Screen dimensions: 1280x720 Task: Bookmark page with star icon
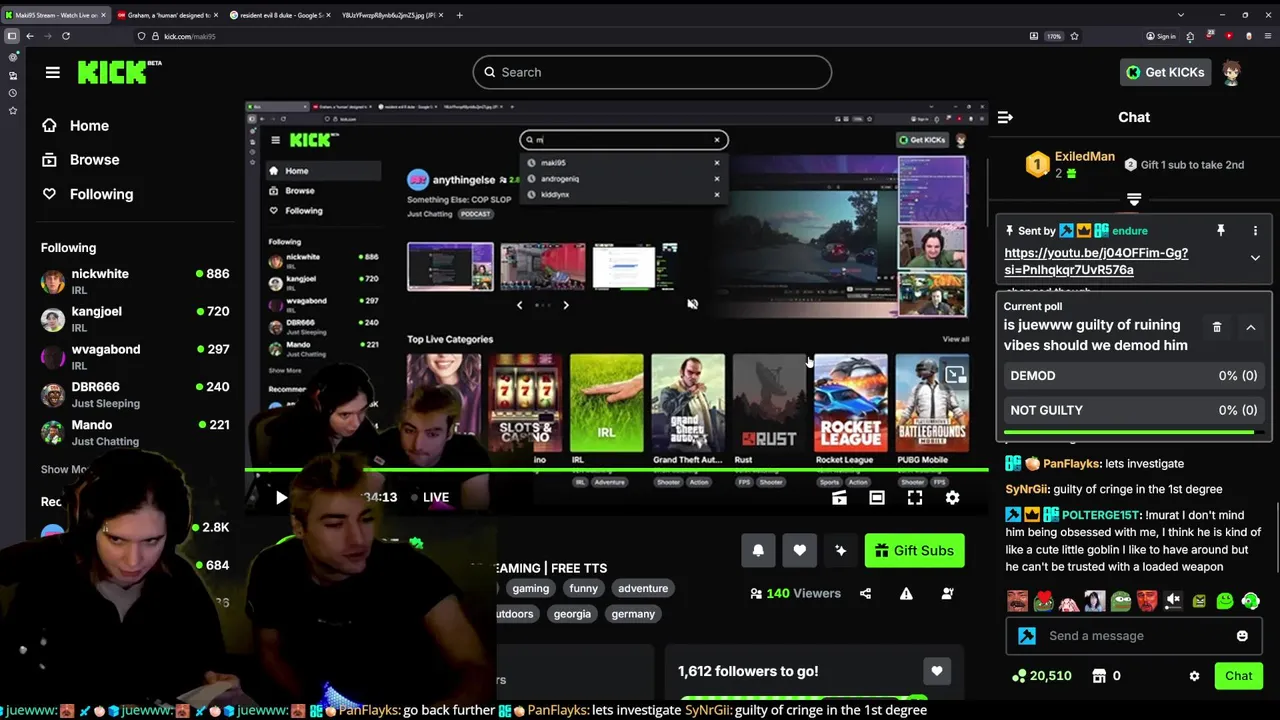click(1074, 36)
